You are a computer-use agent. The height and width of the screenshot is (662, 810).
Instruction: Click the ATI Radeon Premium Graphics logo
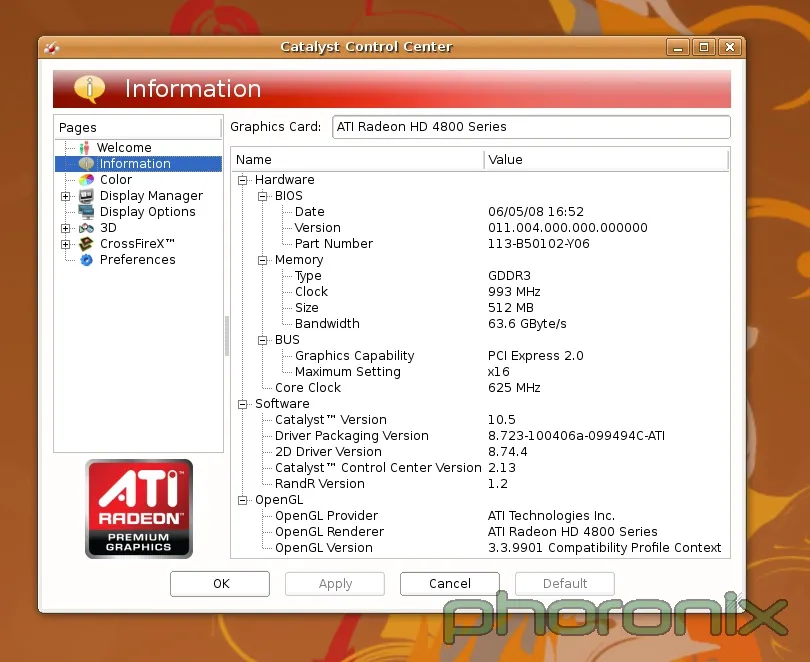point(139,509)
